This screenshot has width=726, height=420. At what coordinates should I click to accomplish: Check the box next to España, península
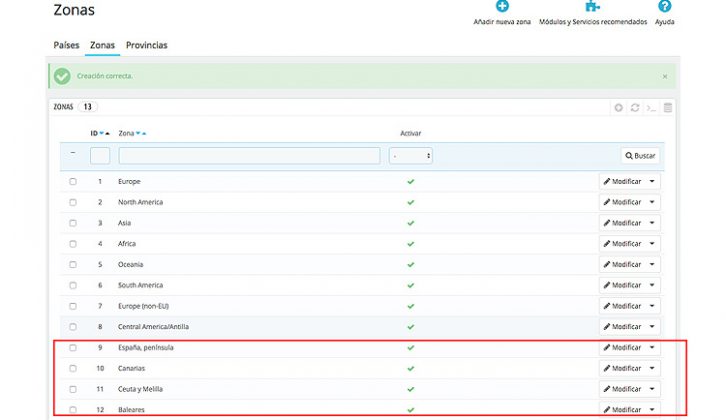coord(73,348)
